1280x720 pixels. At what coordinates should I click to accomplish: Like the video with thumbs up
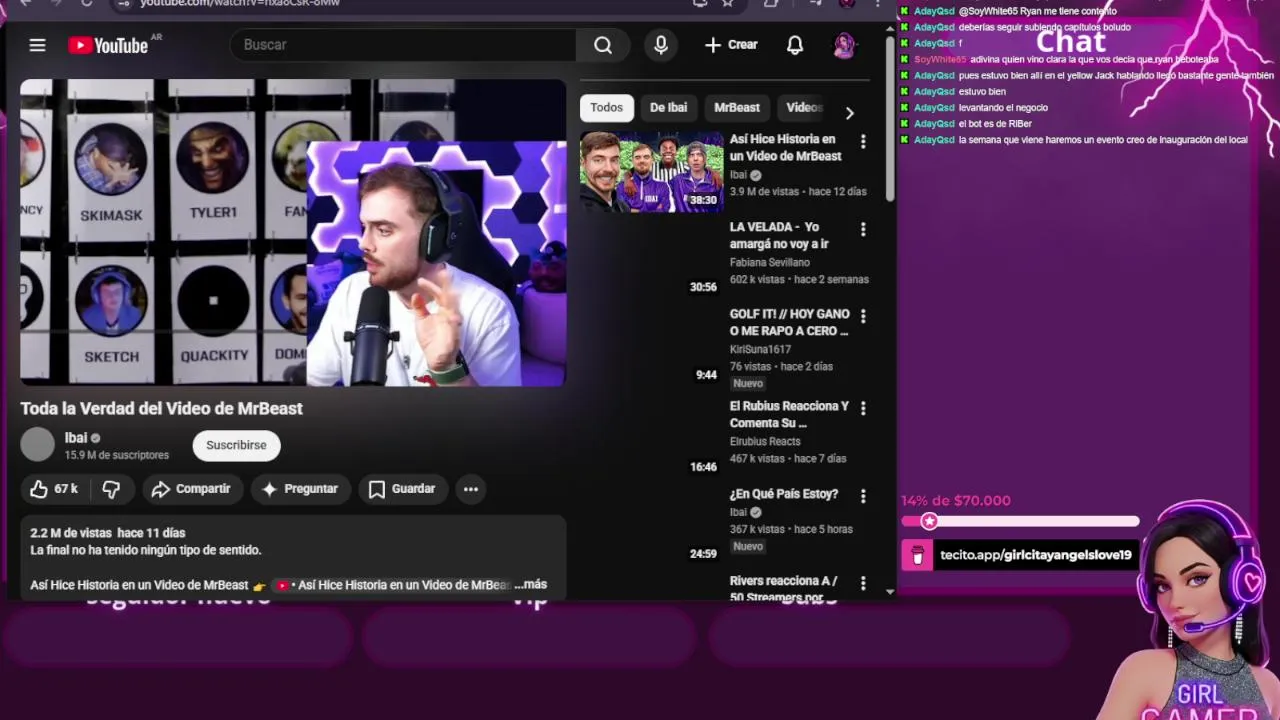coord(54,489)
